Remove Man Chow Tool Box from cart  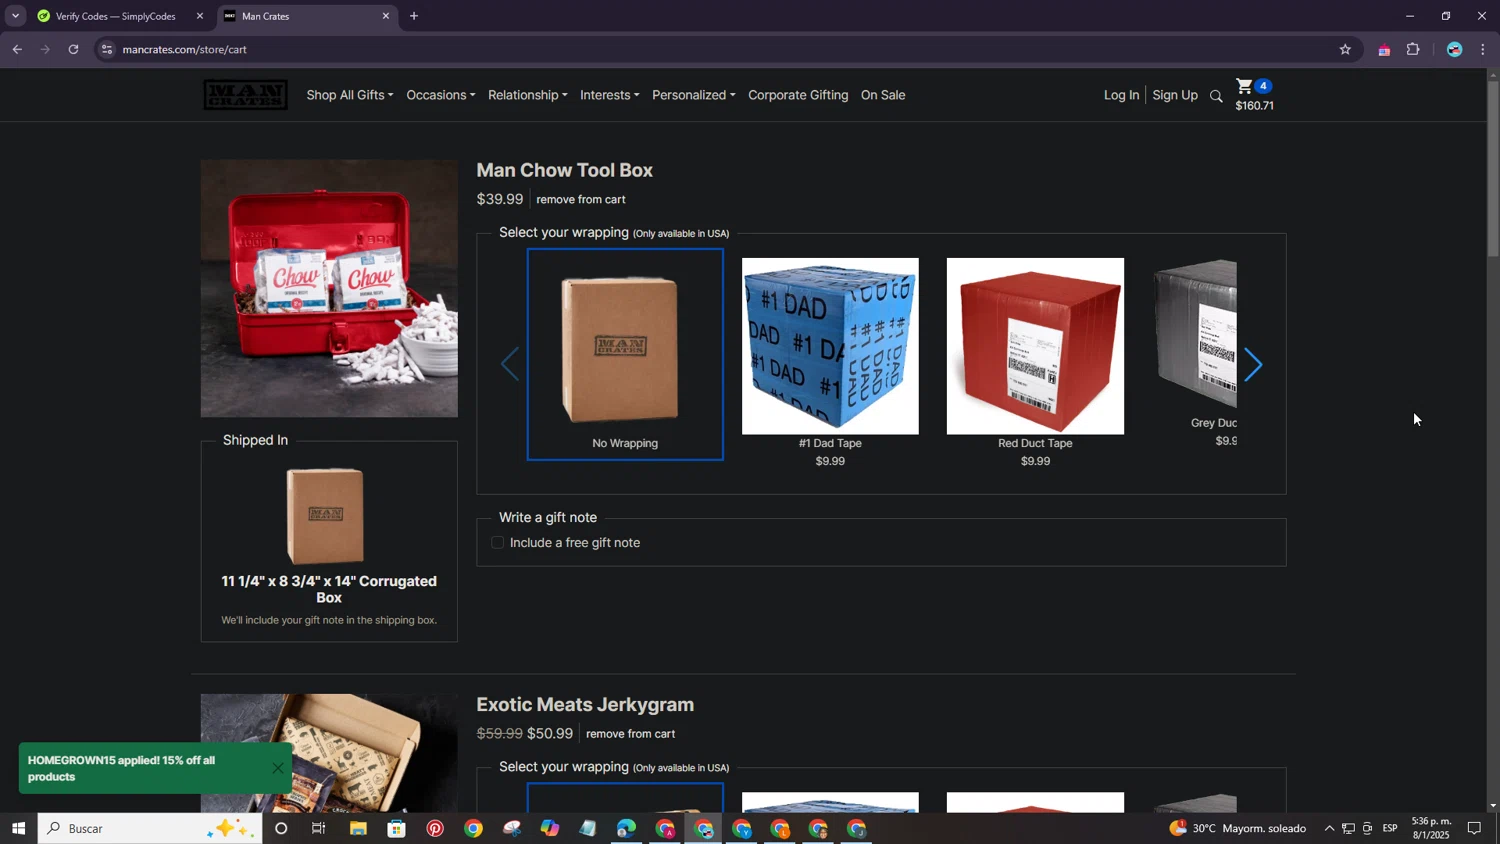[x=581, y=199]
